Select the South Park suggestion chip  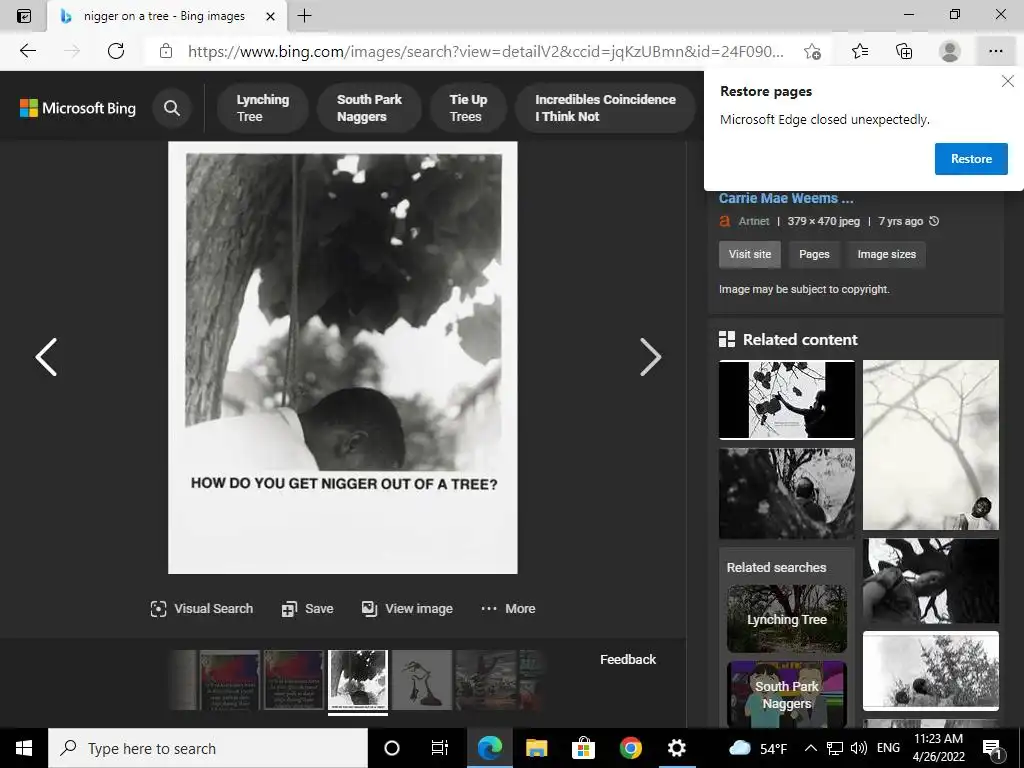369,108
